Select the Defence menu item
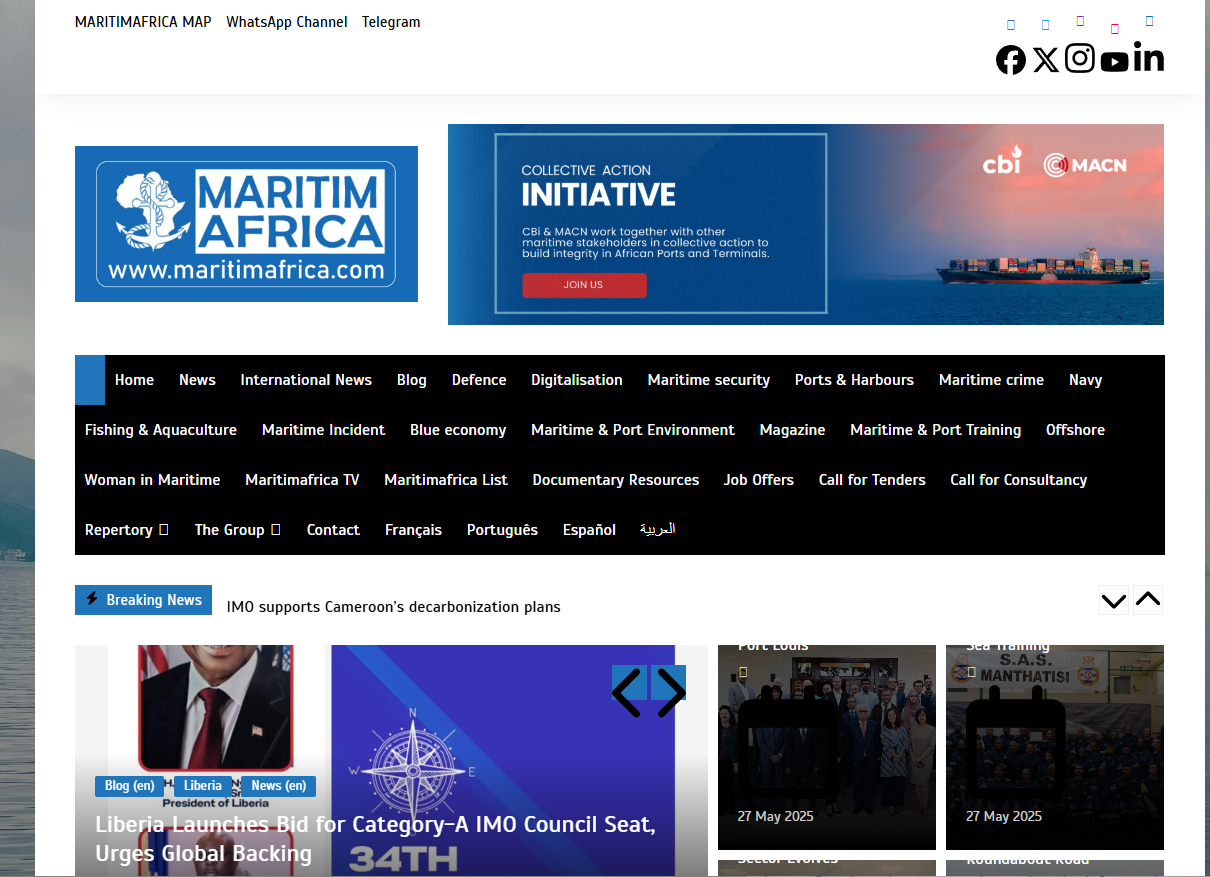1210x877 pixels. click(479, 380)
